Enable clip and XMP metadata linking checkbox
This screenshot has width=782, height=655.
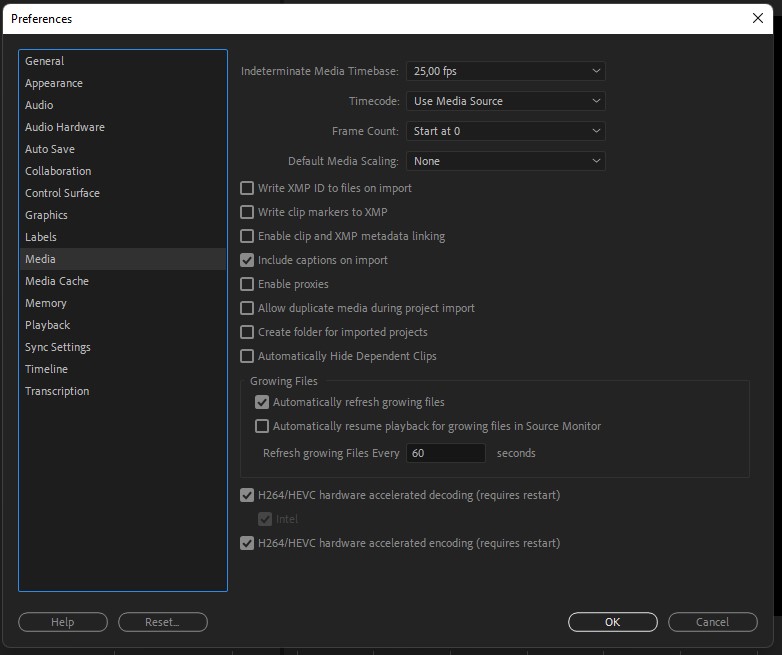pos(247,235)
